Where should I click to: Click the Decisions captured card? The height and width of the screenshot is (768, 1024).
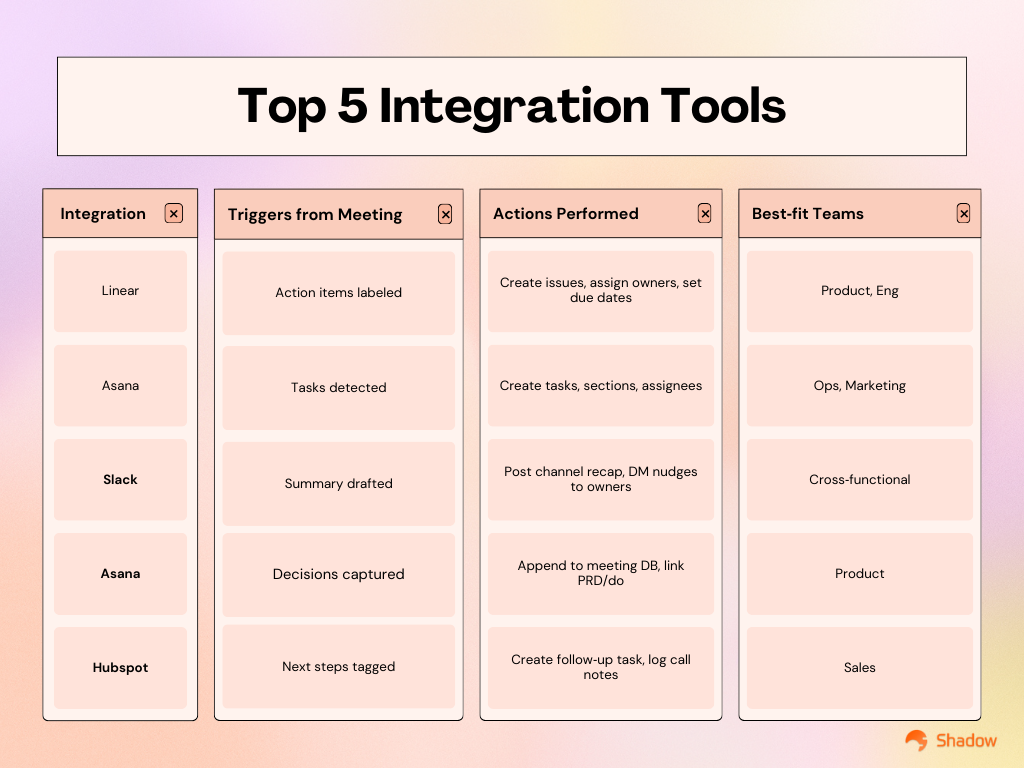click(x=338, y=574)
